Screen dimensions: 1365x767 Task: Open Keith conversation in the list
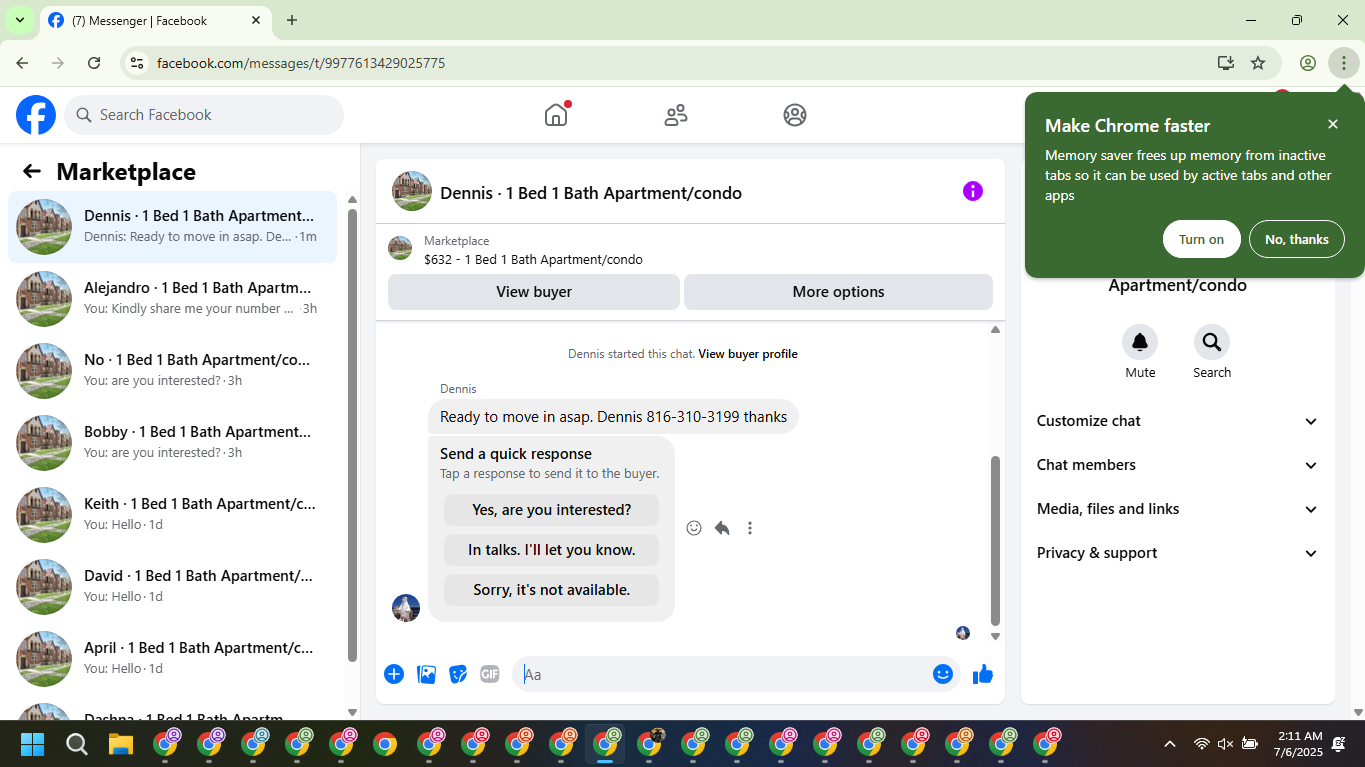[173, 515]
